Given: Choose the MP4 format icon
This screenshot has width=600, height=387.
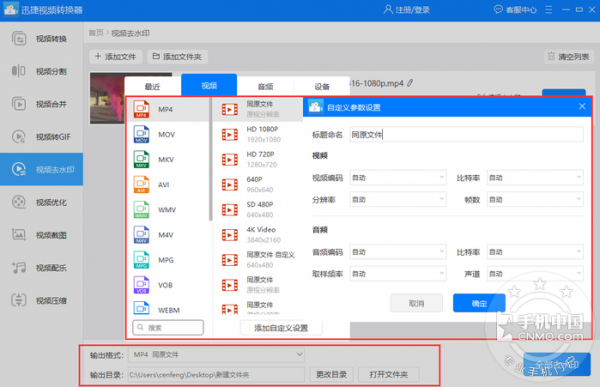Looking at the screenshot, I should 141,109.
